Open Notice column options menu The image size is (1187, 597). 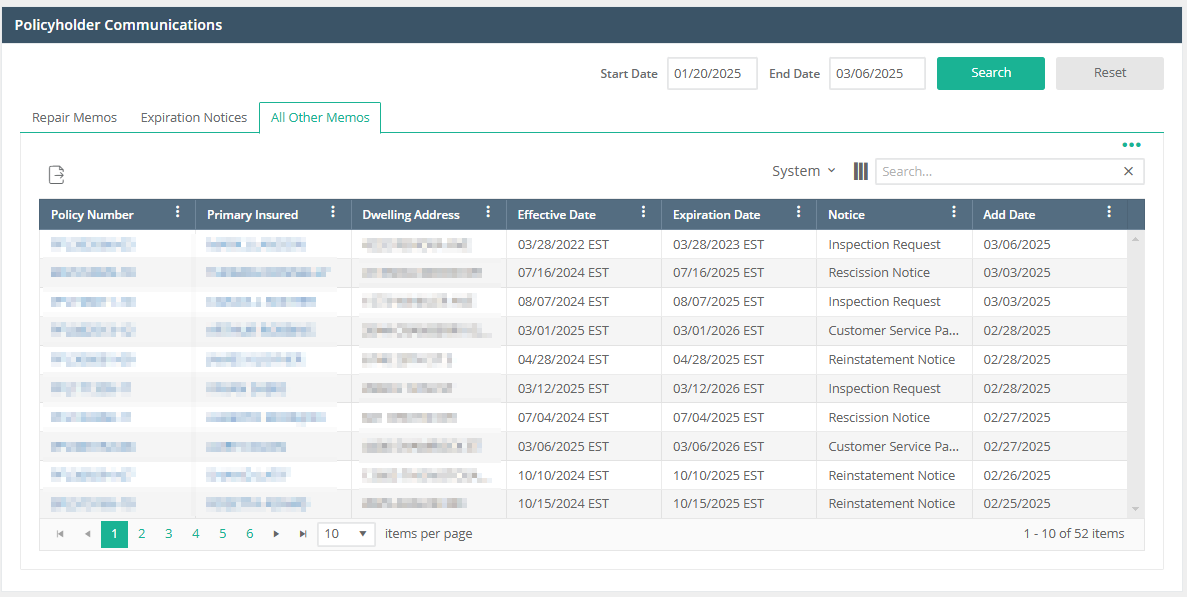click(x=954, y=212)
